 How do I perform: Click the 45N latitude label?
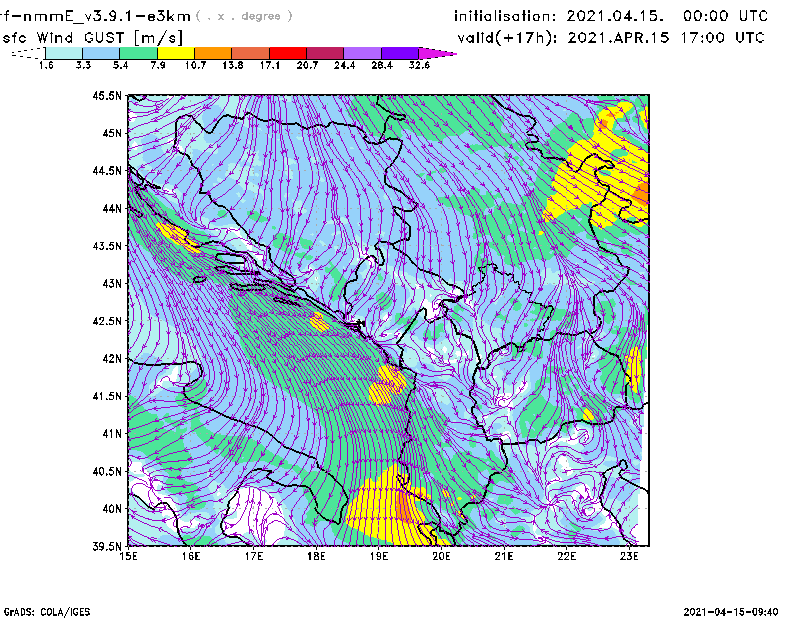point(112,133)
